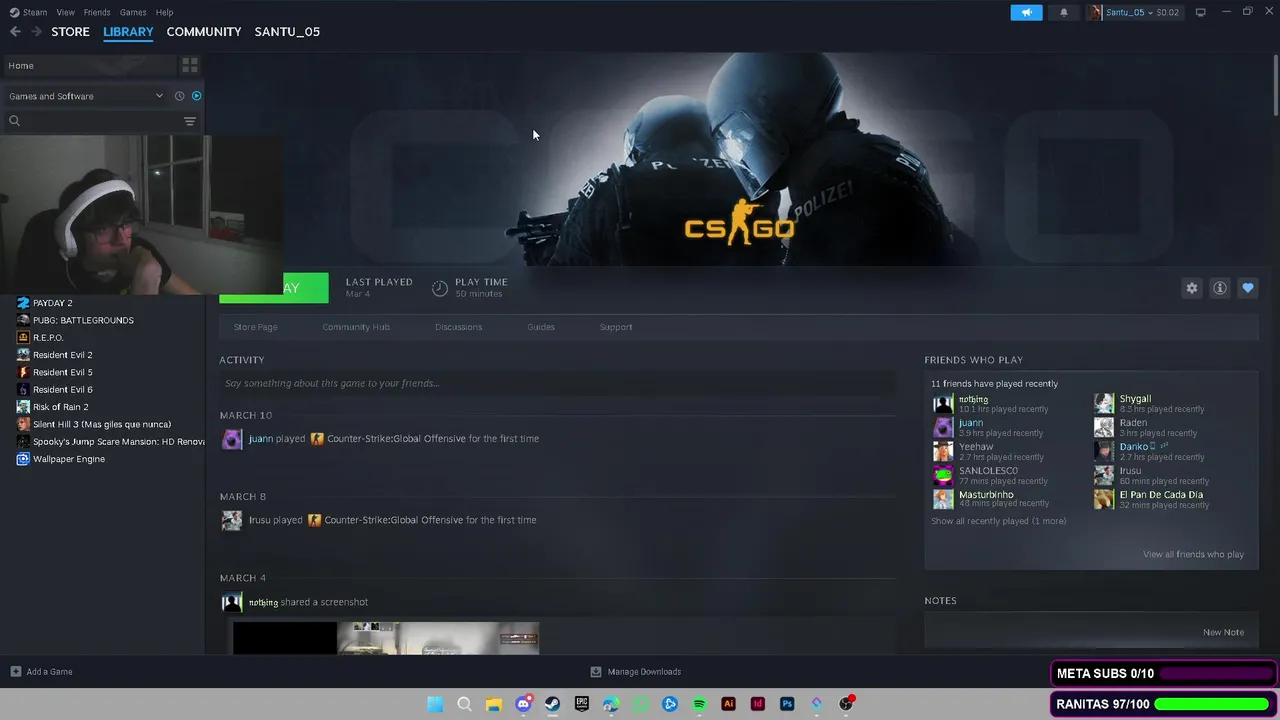The image size is (1280, 720).
Task: Open juann's profile in the March 10 activity
Action: (260, 439)
